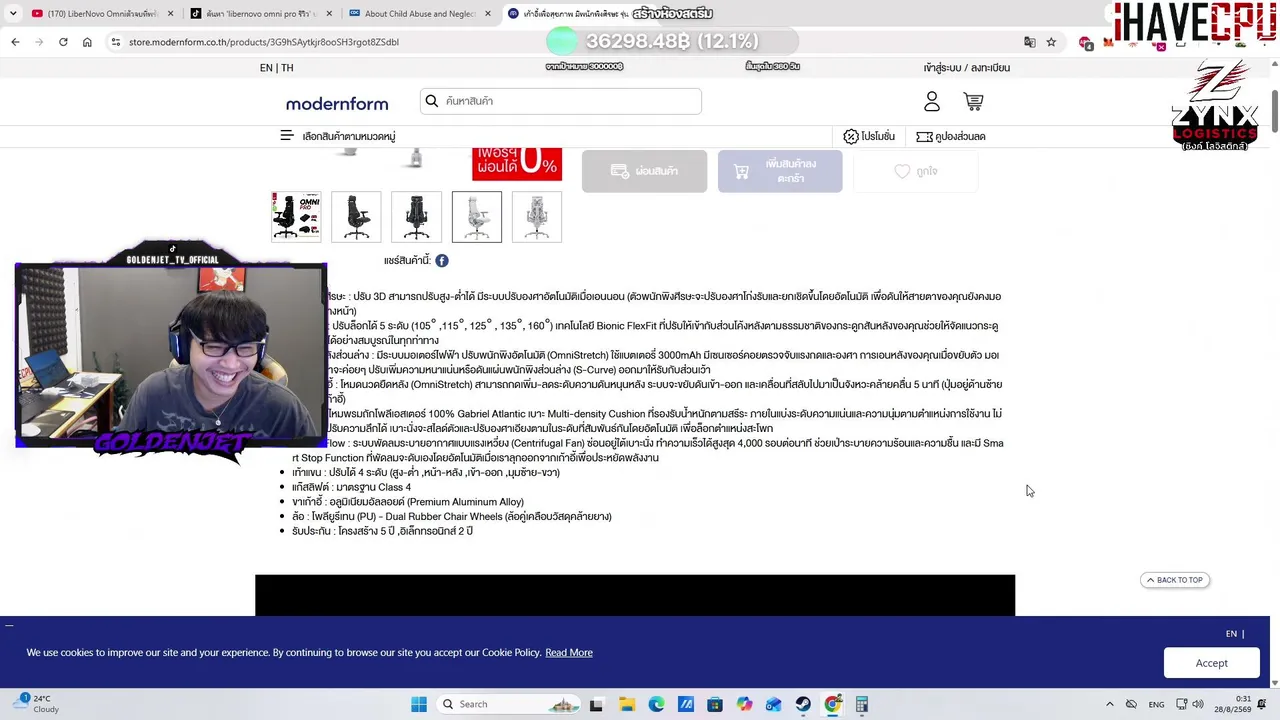Open the browser home page
This screenshot has height=720, width=1280.
(x=87, y=42)
